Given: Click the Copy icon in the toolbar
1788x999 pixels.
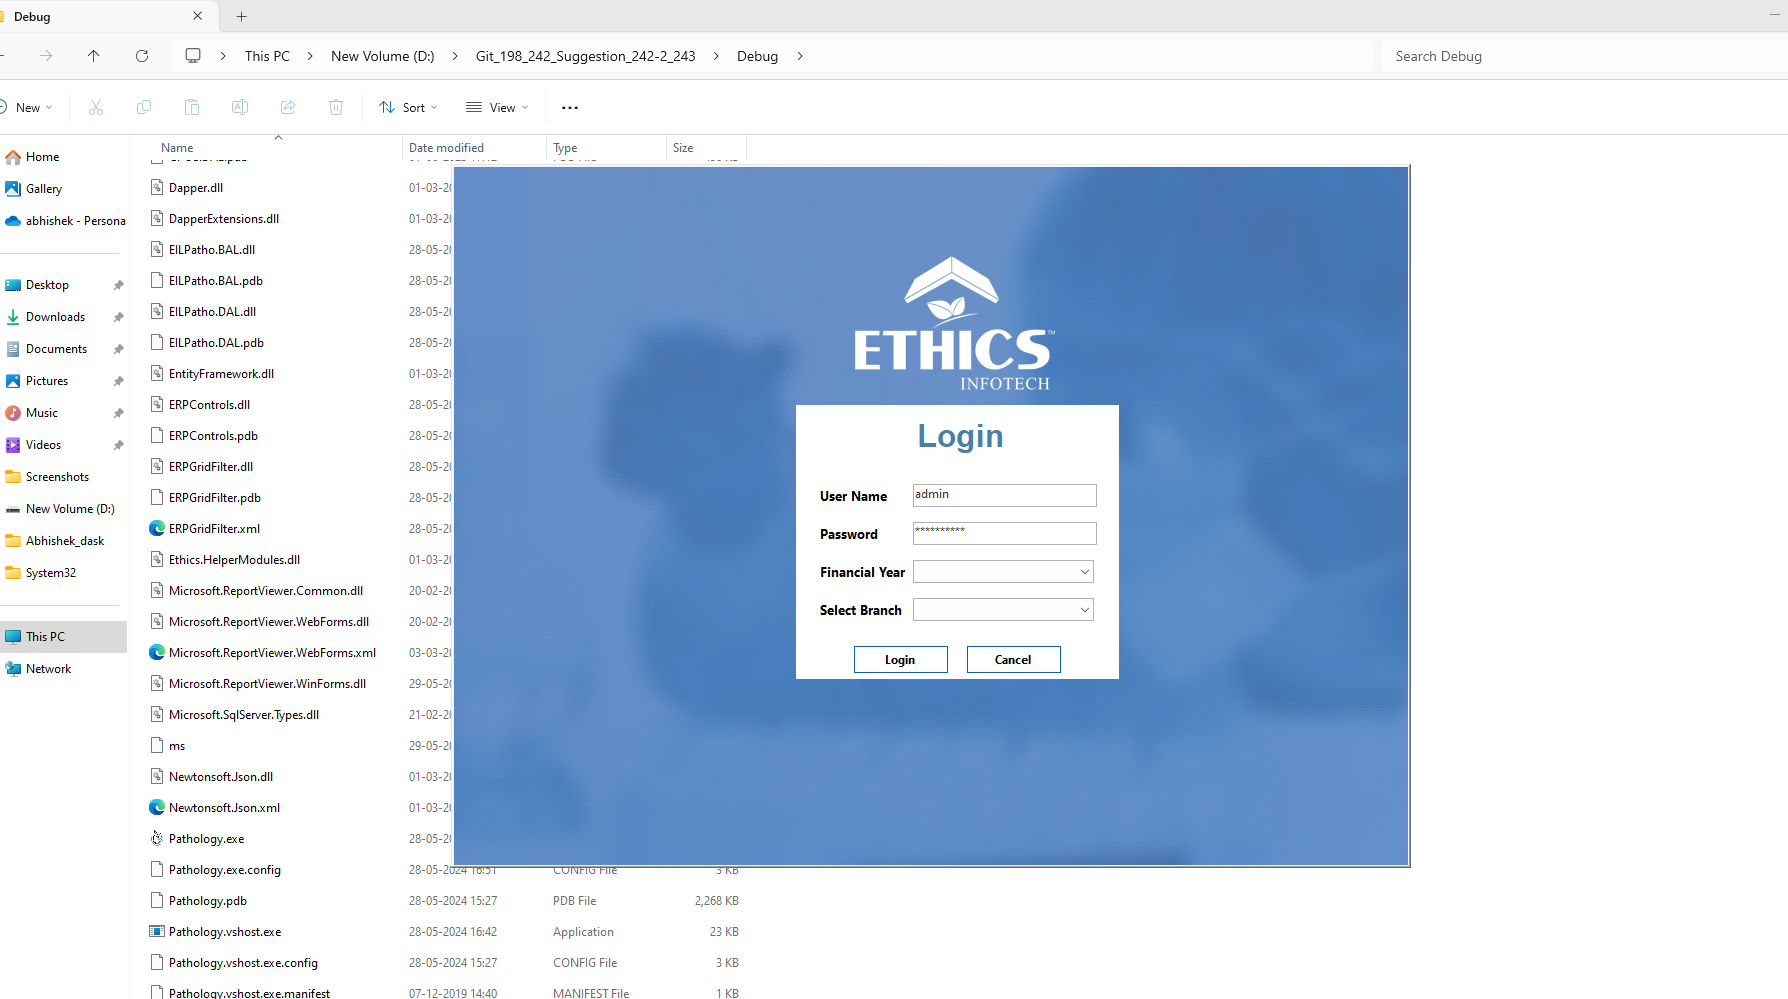Looking at the screenshot, I should point(144,107).
